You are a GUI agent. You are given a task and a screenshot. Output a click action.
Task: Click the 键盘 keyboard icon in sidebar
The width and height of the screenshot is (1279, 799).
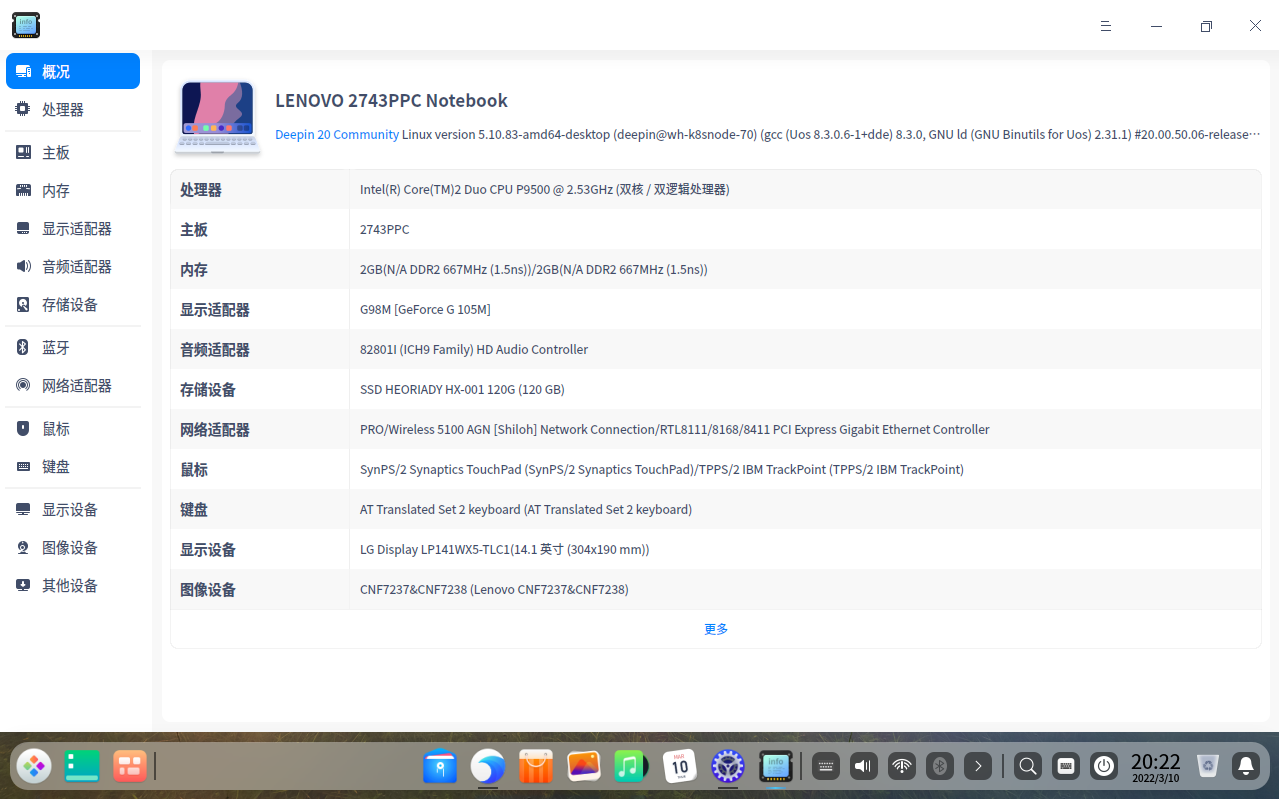tap(23, 466)
